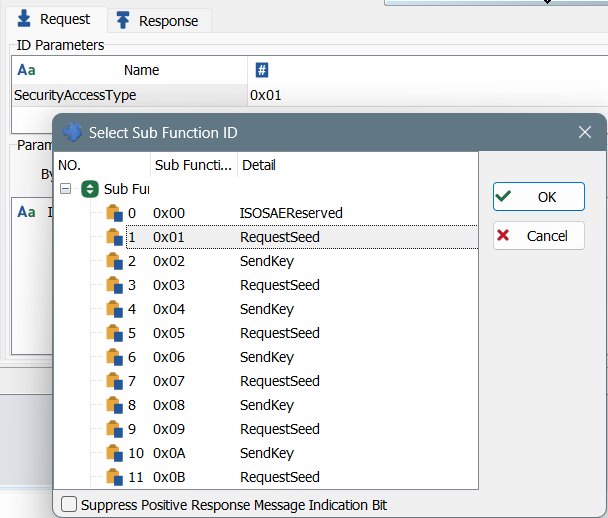Click the icon of row 0x03 RequestSeed
The height and width of the screenshot is (518, 608).
(114, 285)
